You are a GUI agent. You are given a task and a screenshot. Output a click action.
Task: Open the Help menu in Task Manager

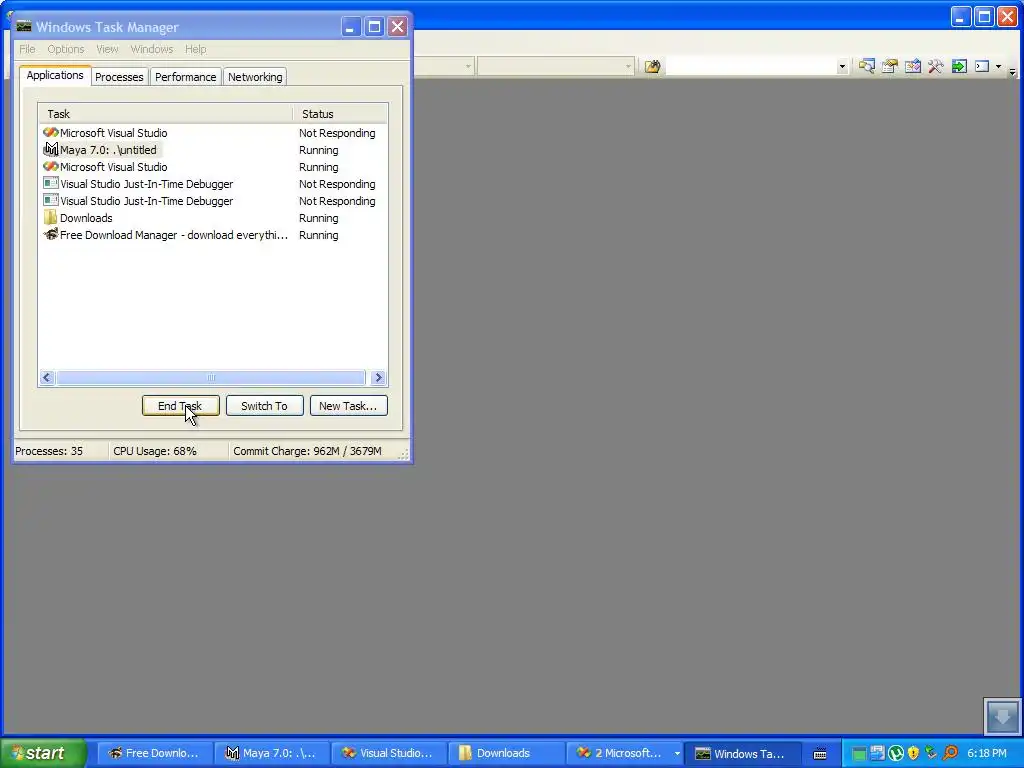click(x=195, y=49)
